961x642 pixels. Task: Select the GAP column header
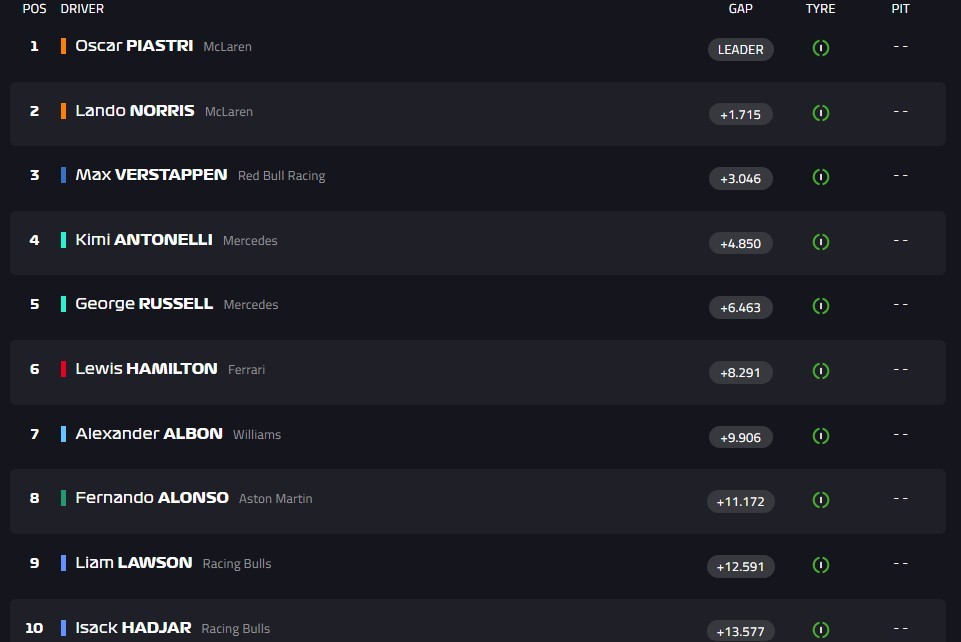740,9
